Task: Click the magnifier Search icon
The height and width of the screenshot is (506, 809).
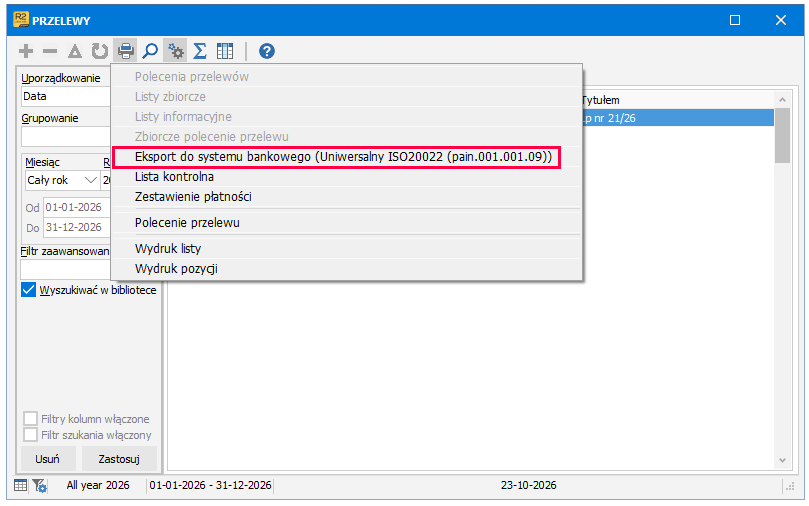Action: click(x=150, y=51)
